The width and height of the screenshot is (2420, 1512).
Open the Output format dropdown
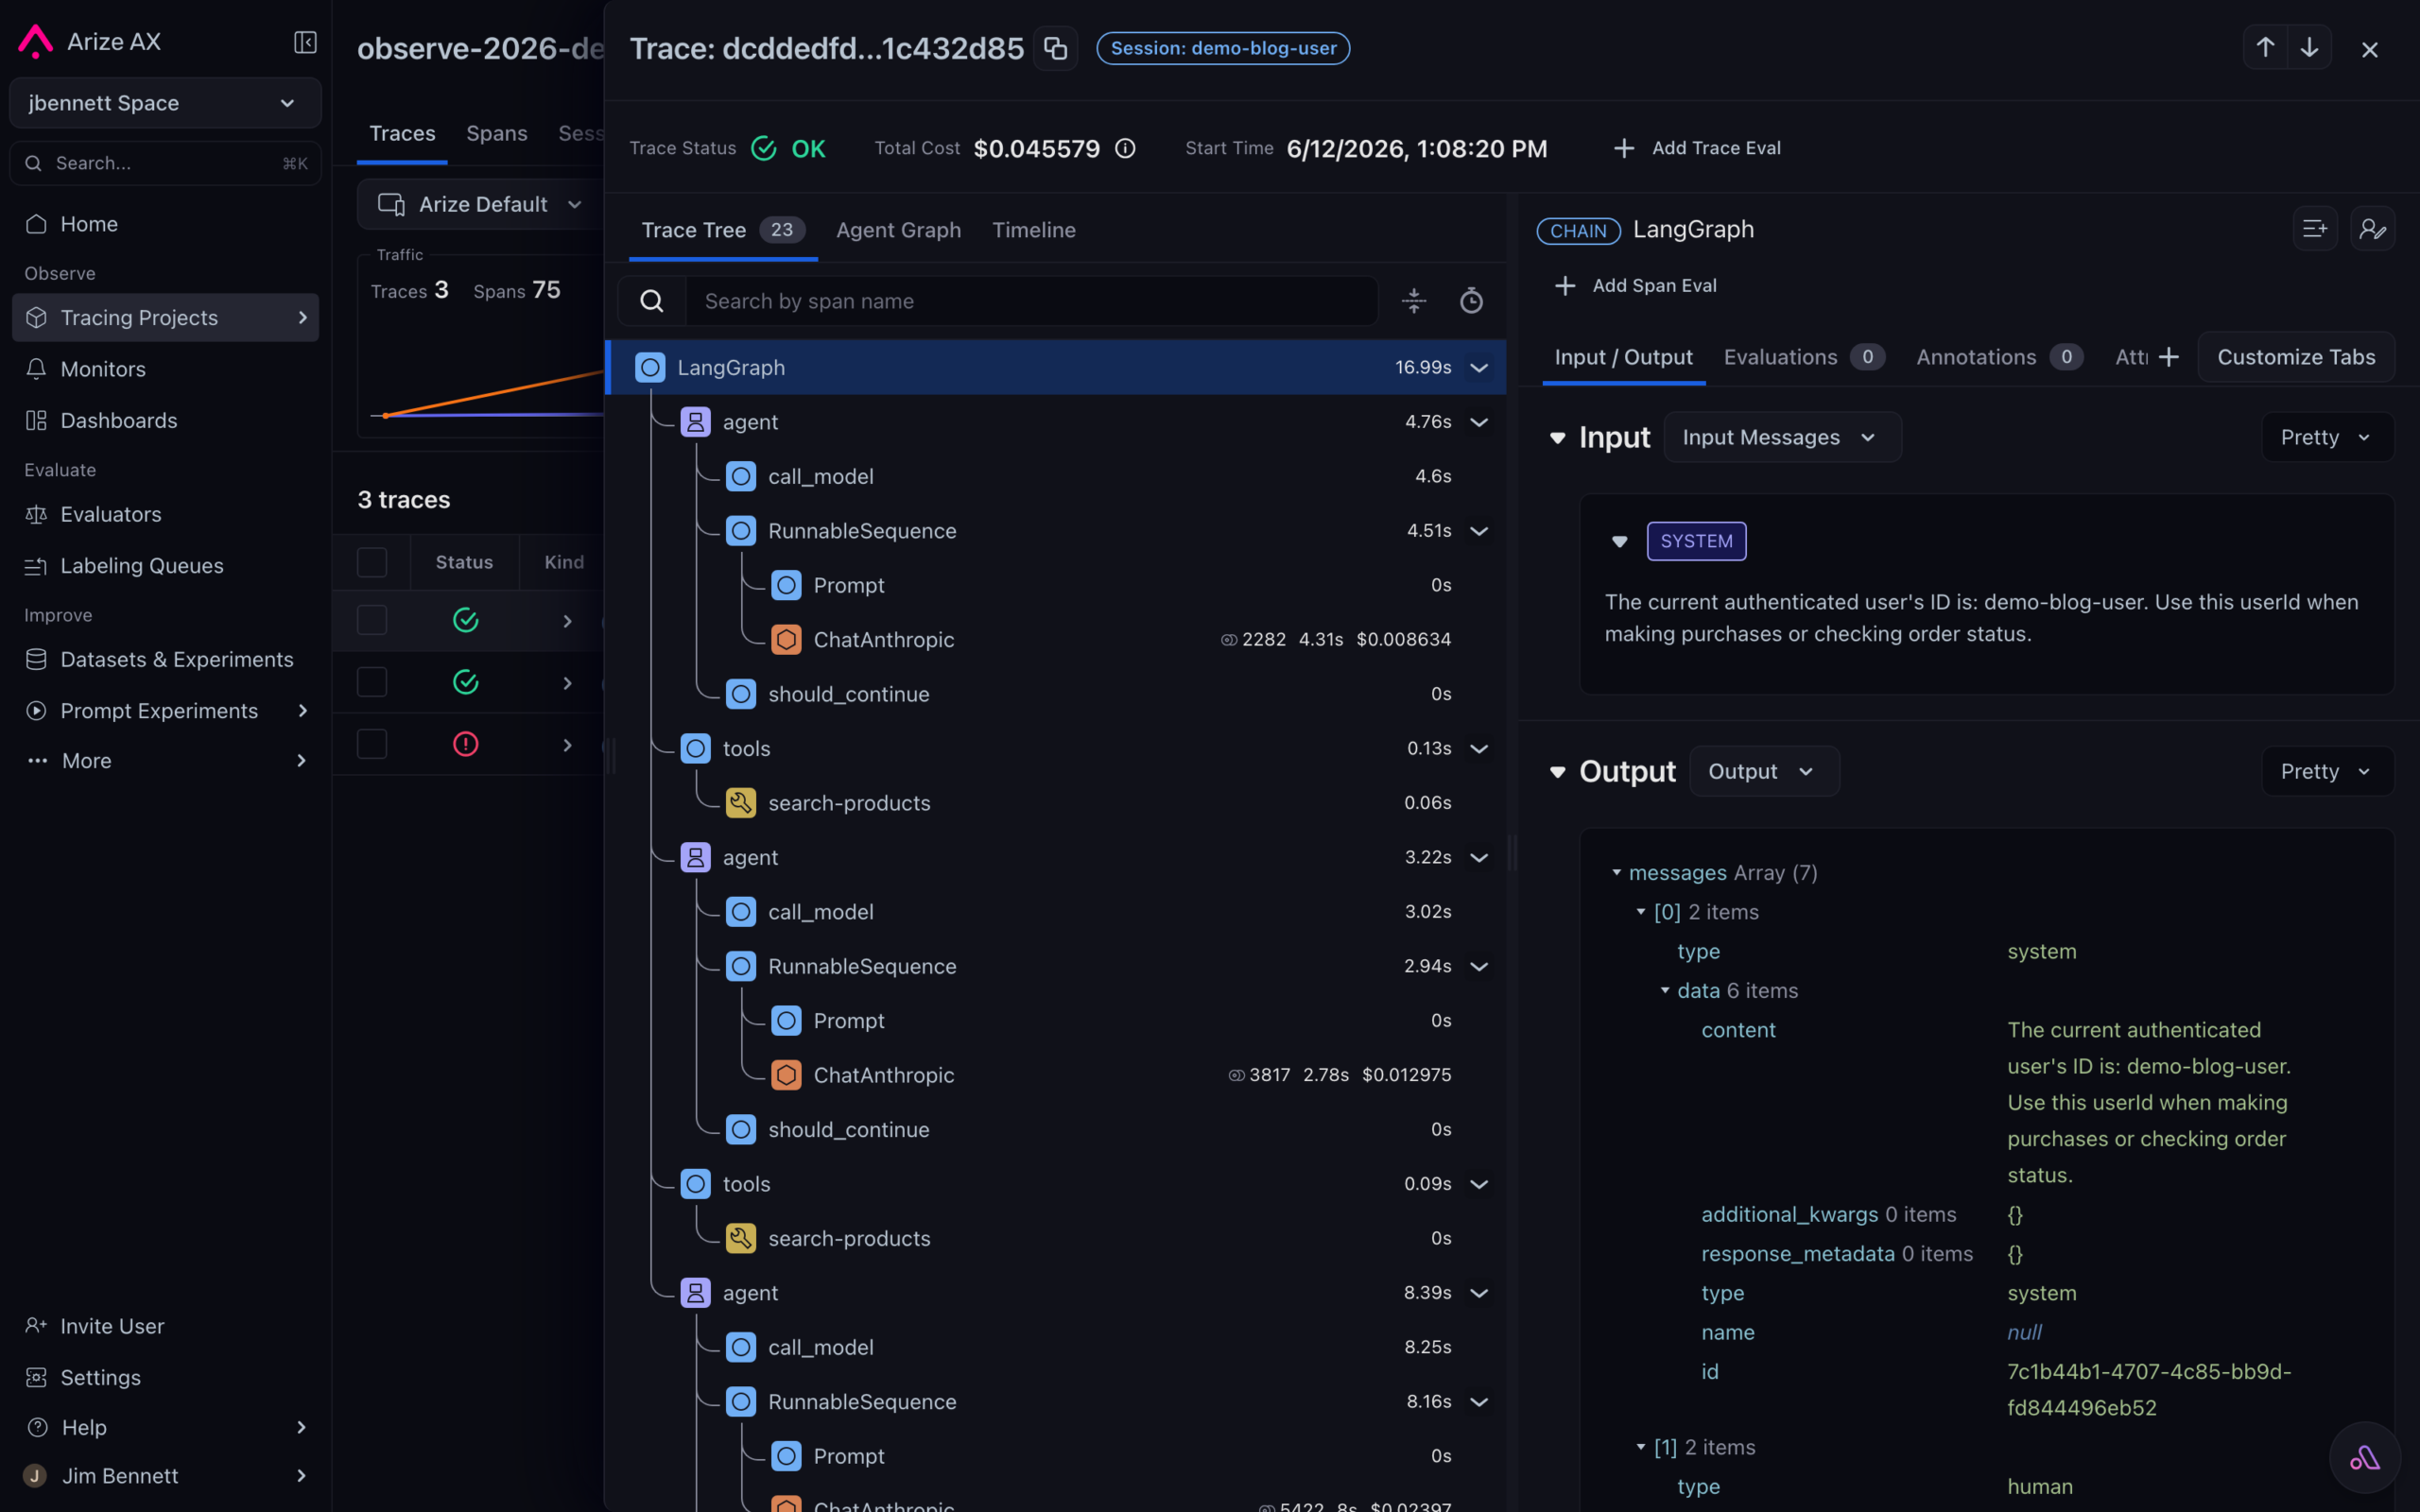[1764, 771]
